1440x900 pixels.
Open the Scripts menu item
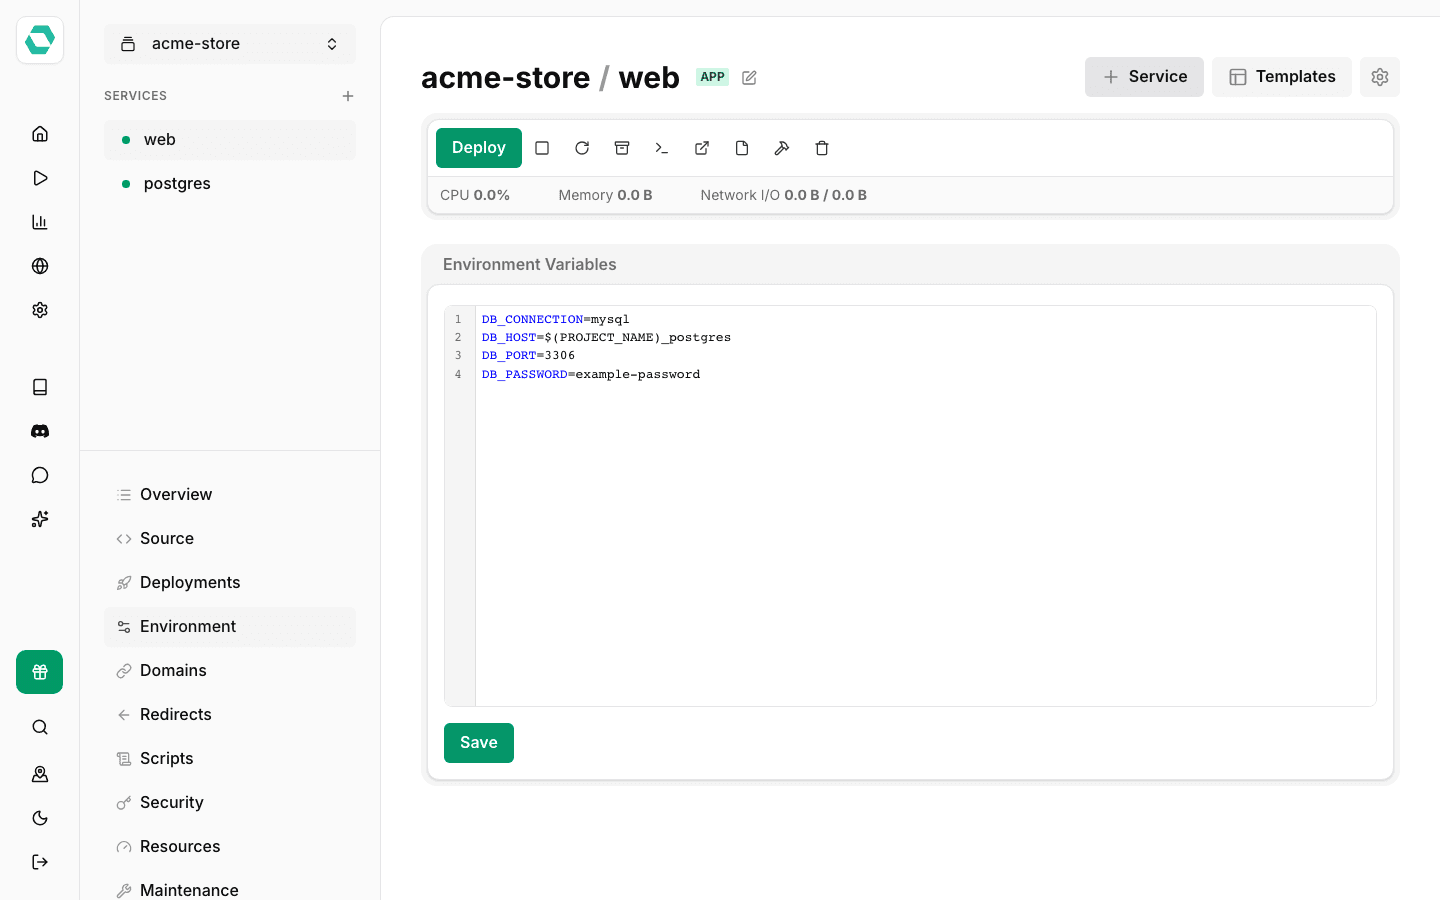pos(230,759)
